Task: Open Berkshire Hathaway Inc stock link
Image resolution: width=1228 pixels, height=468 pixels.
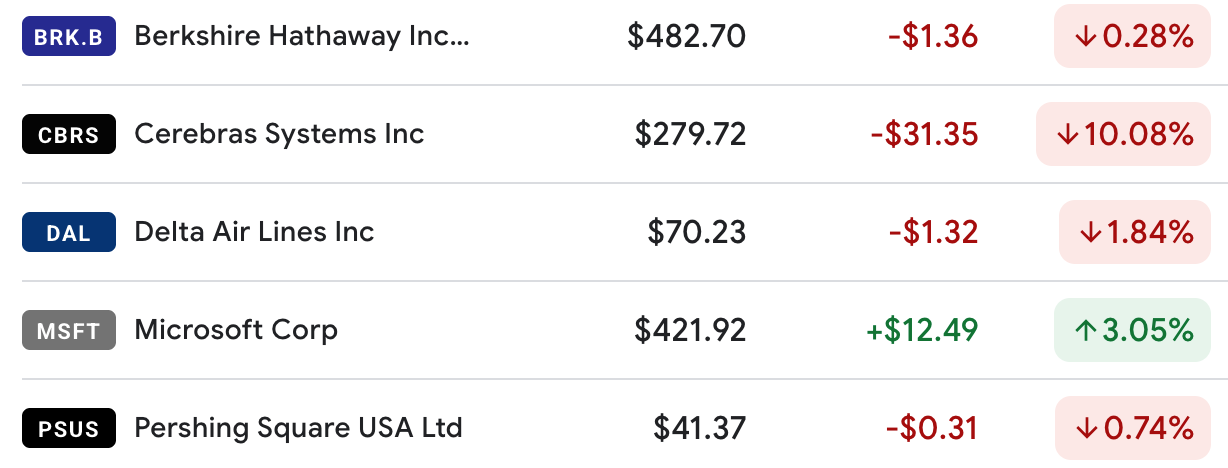Action: click(301, 37)
